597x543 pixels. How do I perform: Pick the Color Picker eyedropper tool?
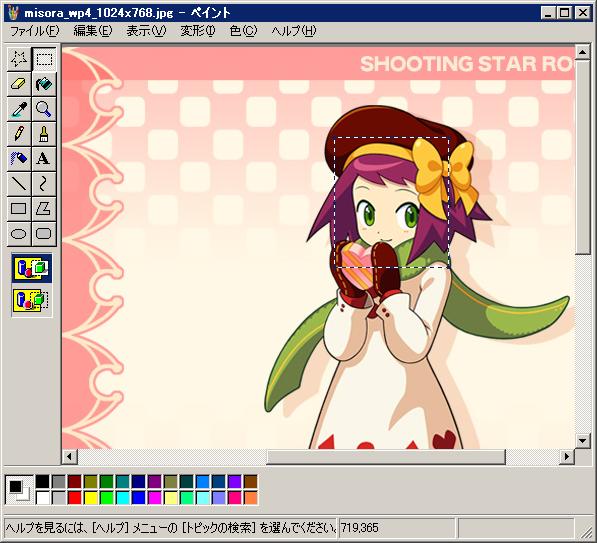[x=19, y=109]
